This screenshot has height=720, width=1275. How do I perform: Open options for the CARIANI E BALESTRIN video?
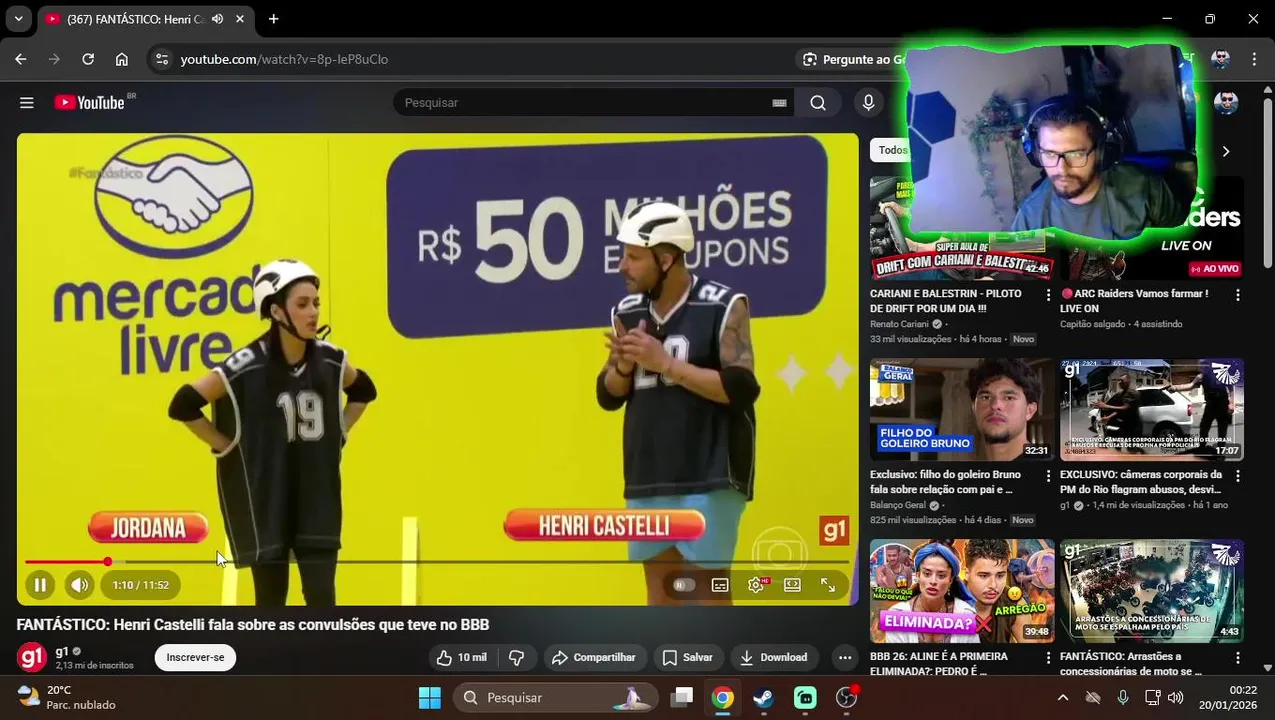click(1048, 295)
